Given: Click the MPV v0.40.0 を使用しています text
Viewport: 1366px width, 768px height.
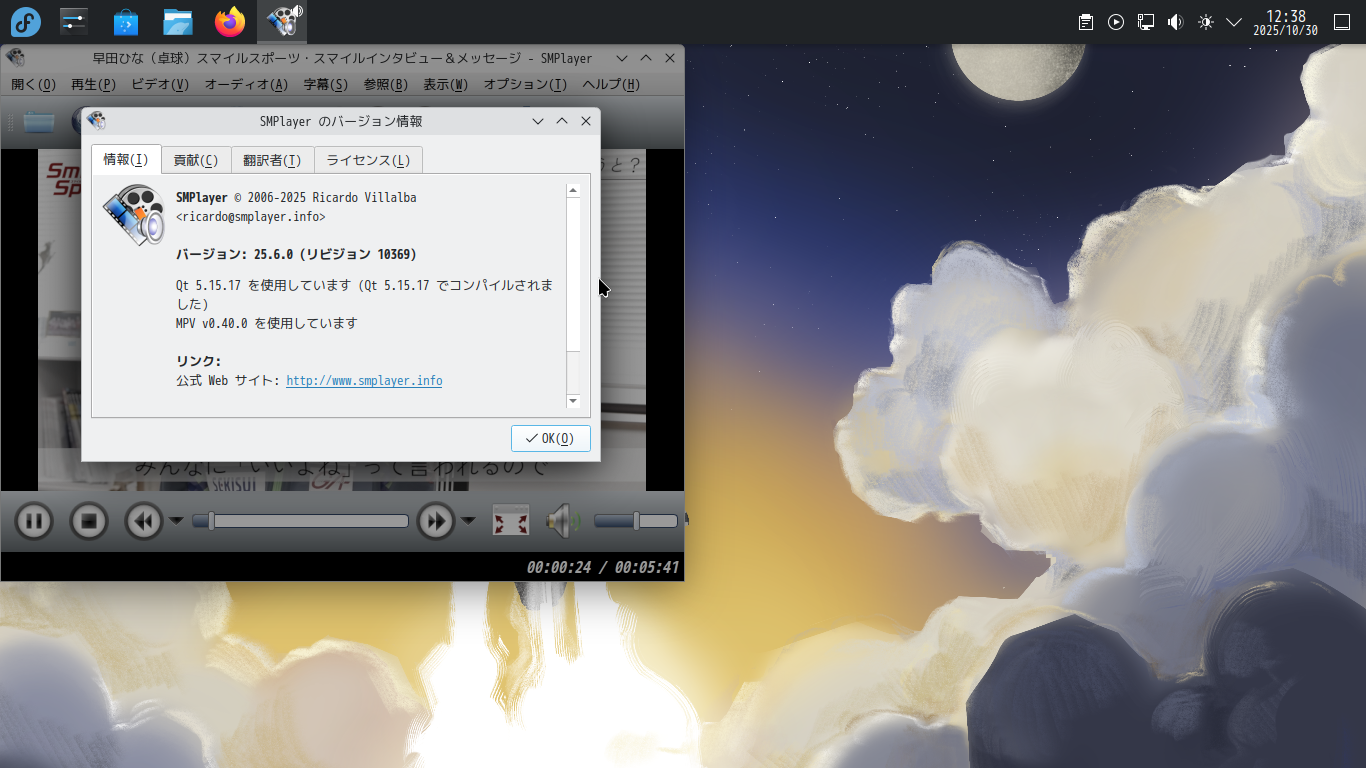Looking at the screenshot, I should coord(267,323).
